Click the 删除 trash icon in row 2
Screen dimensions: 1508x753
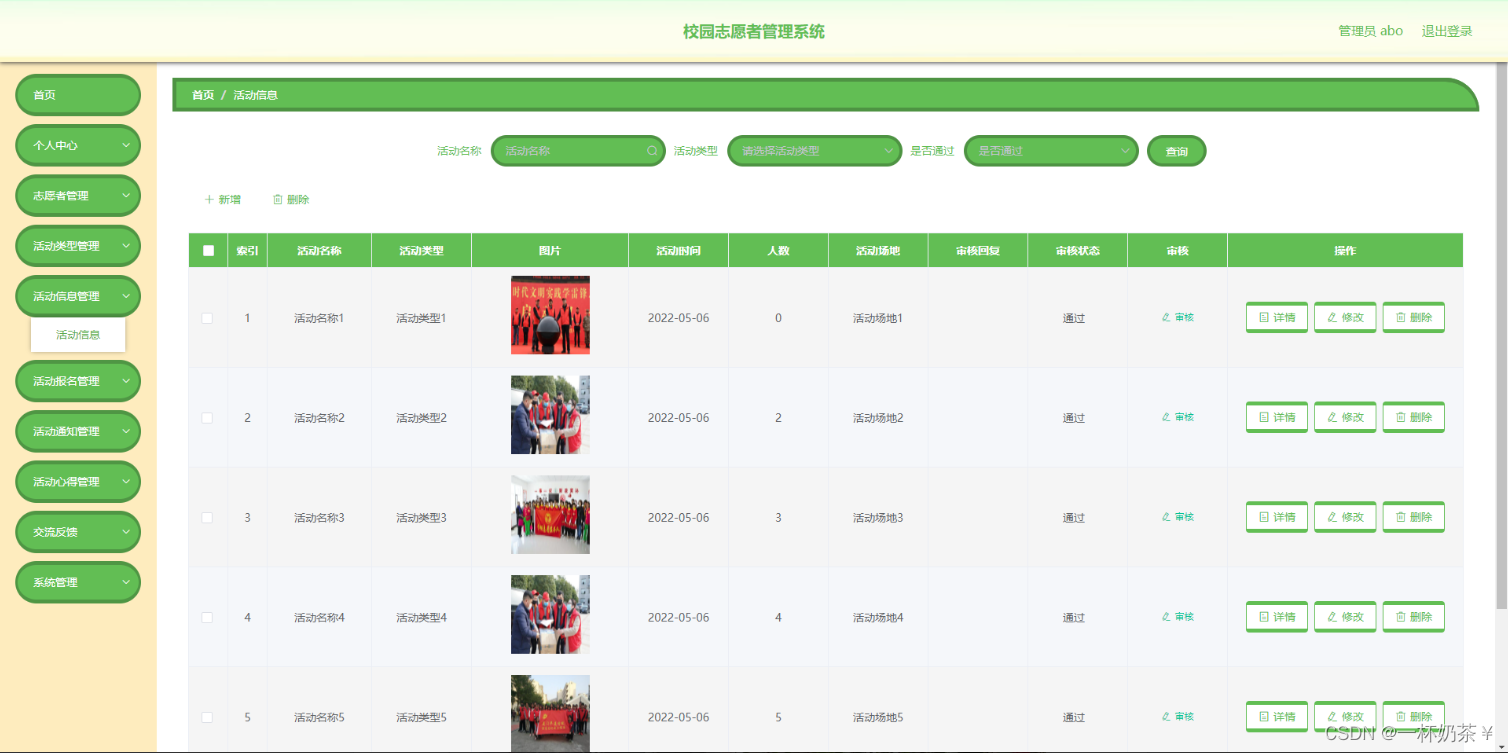[x=1401, y=417]
